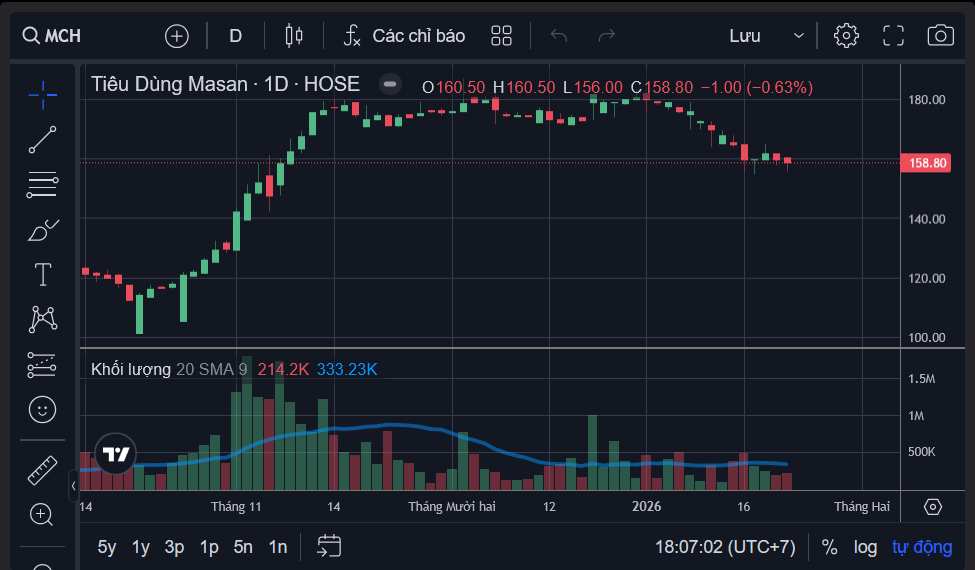This screenshot has height=570, width=975.
Task: Select the crosshair cursor tool
Action: click(x=42, y=95)
